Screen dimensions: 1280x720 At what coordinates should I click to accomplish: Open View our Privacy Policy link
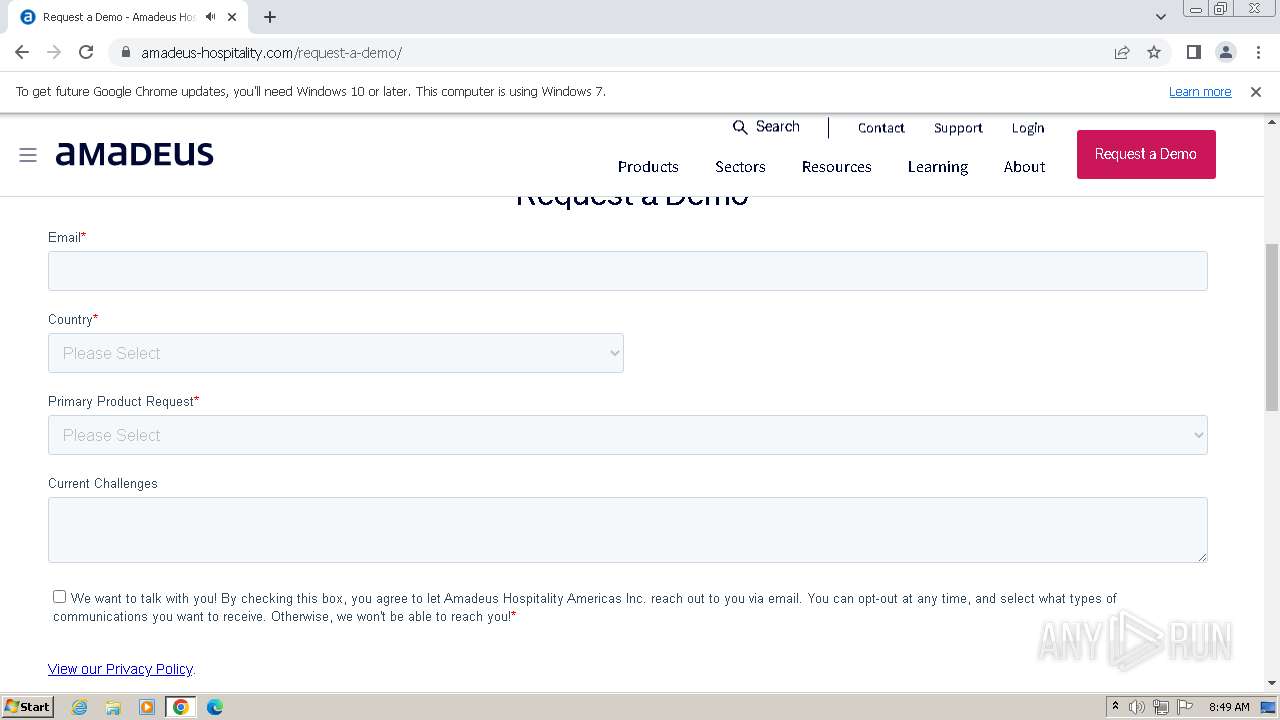(120, 669)
